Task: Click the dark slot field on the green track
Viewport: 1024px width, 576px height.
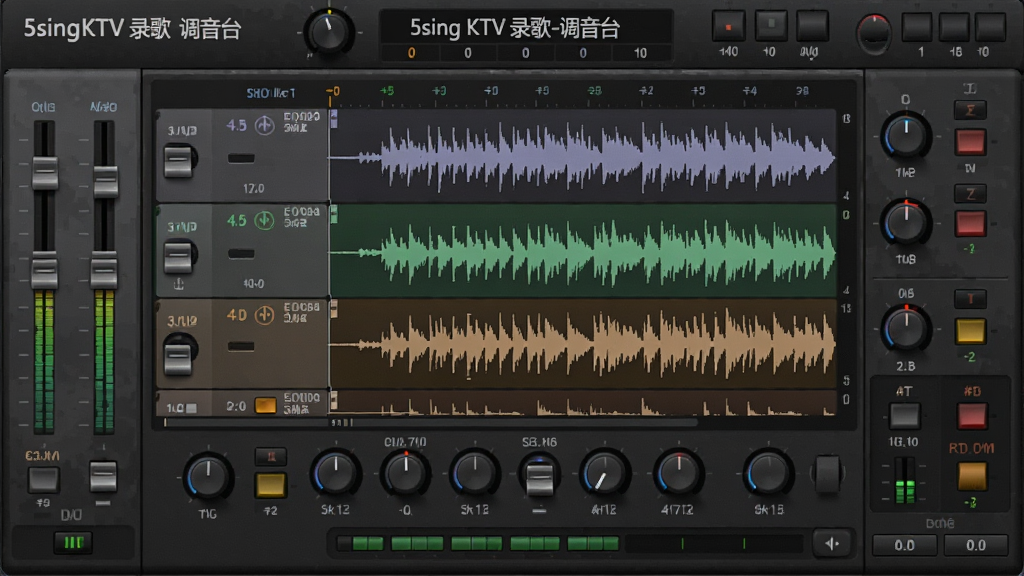Action: (241, 253)
